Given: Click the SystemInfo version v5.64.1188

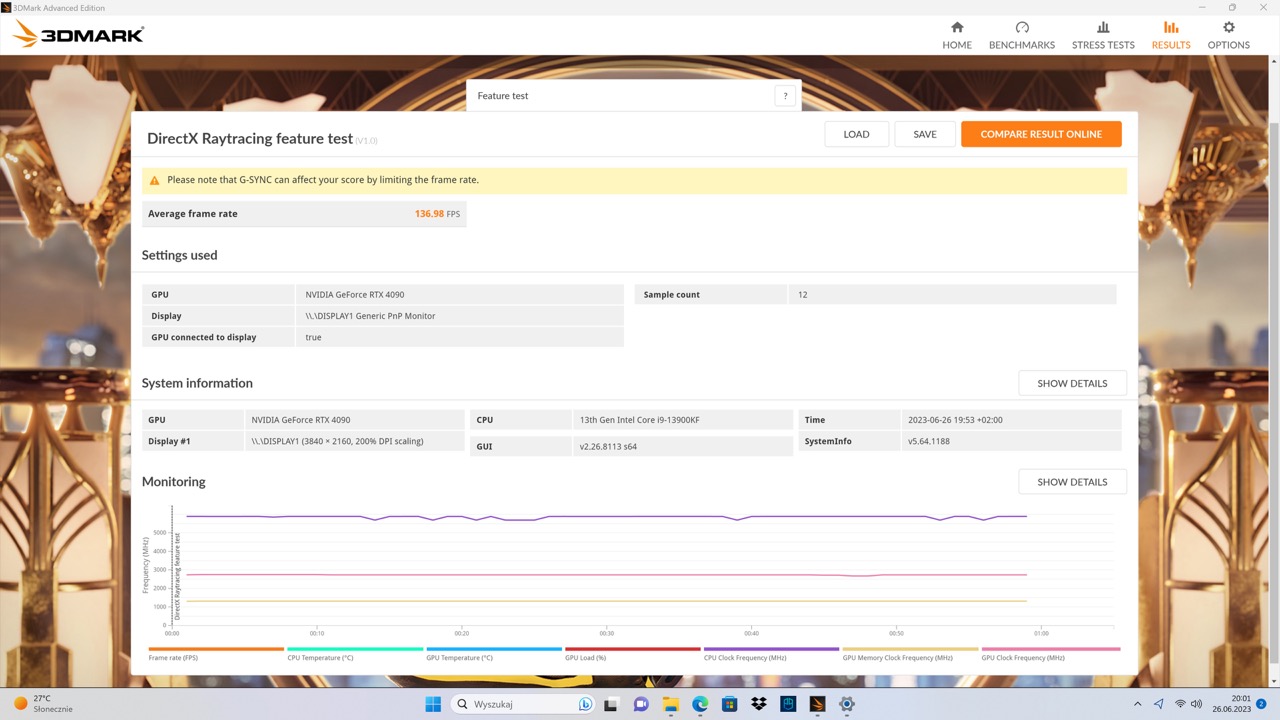Looking at the screenshot, I should (x=929, y=441).
